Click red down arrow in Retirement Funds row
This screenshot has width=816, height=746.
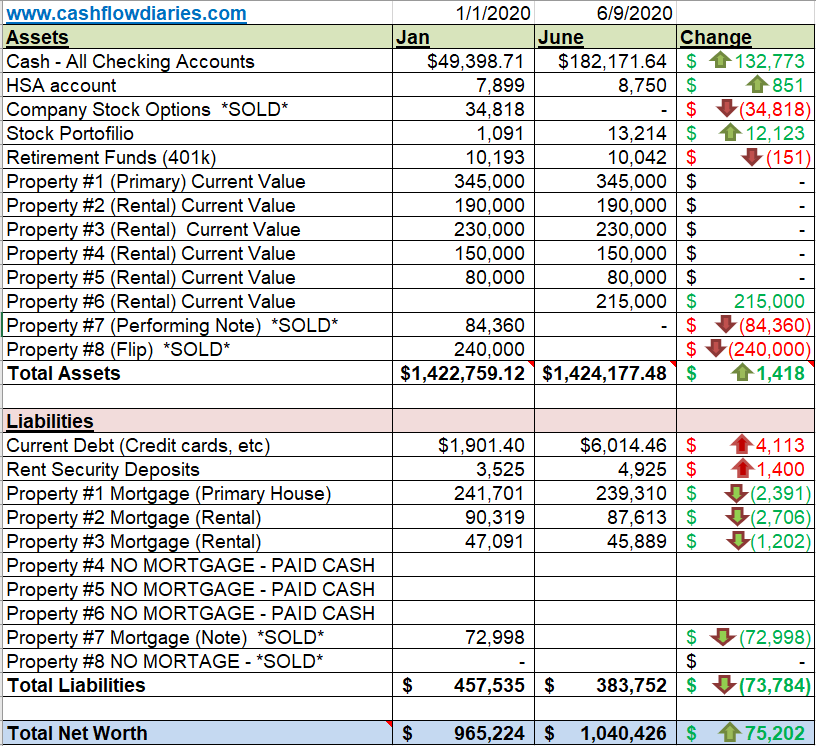[x=751, y=157]
